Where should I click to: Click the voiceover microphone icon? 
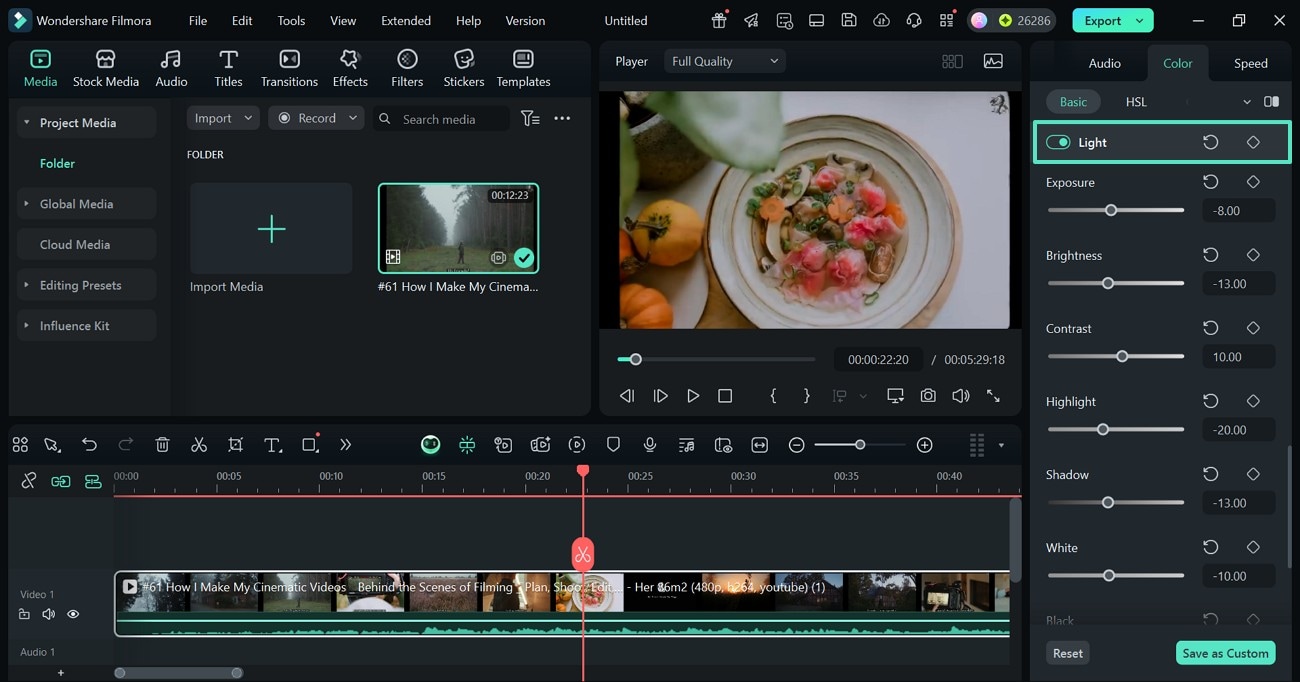click(x=650, y=445)
